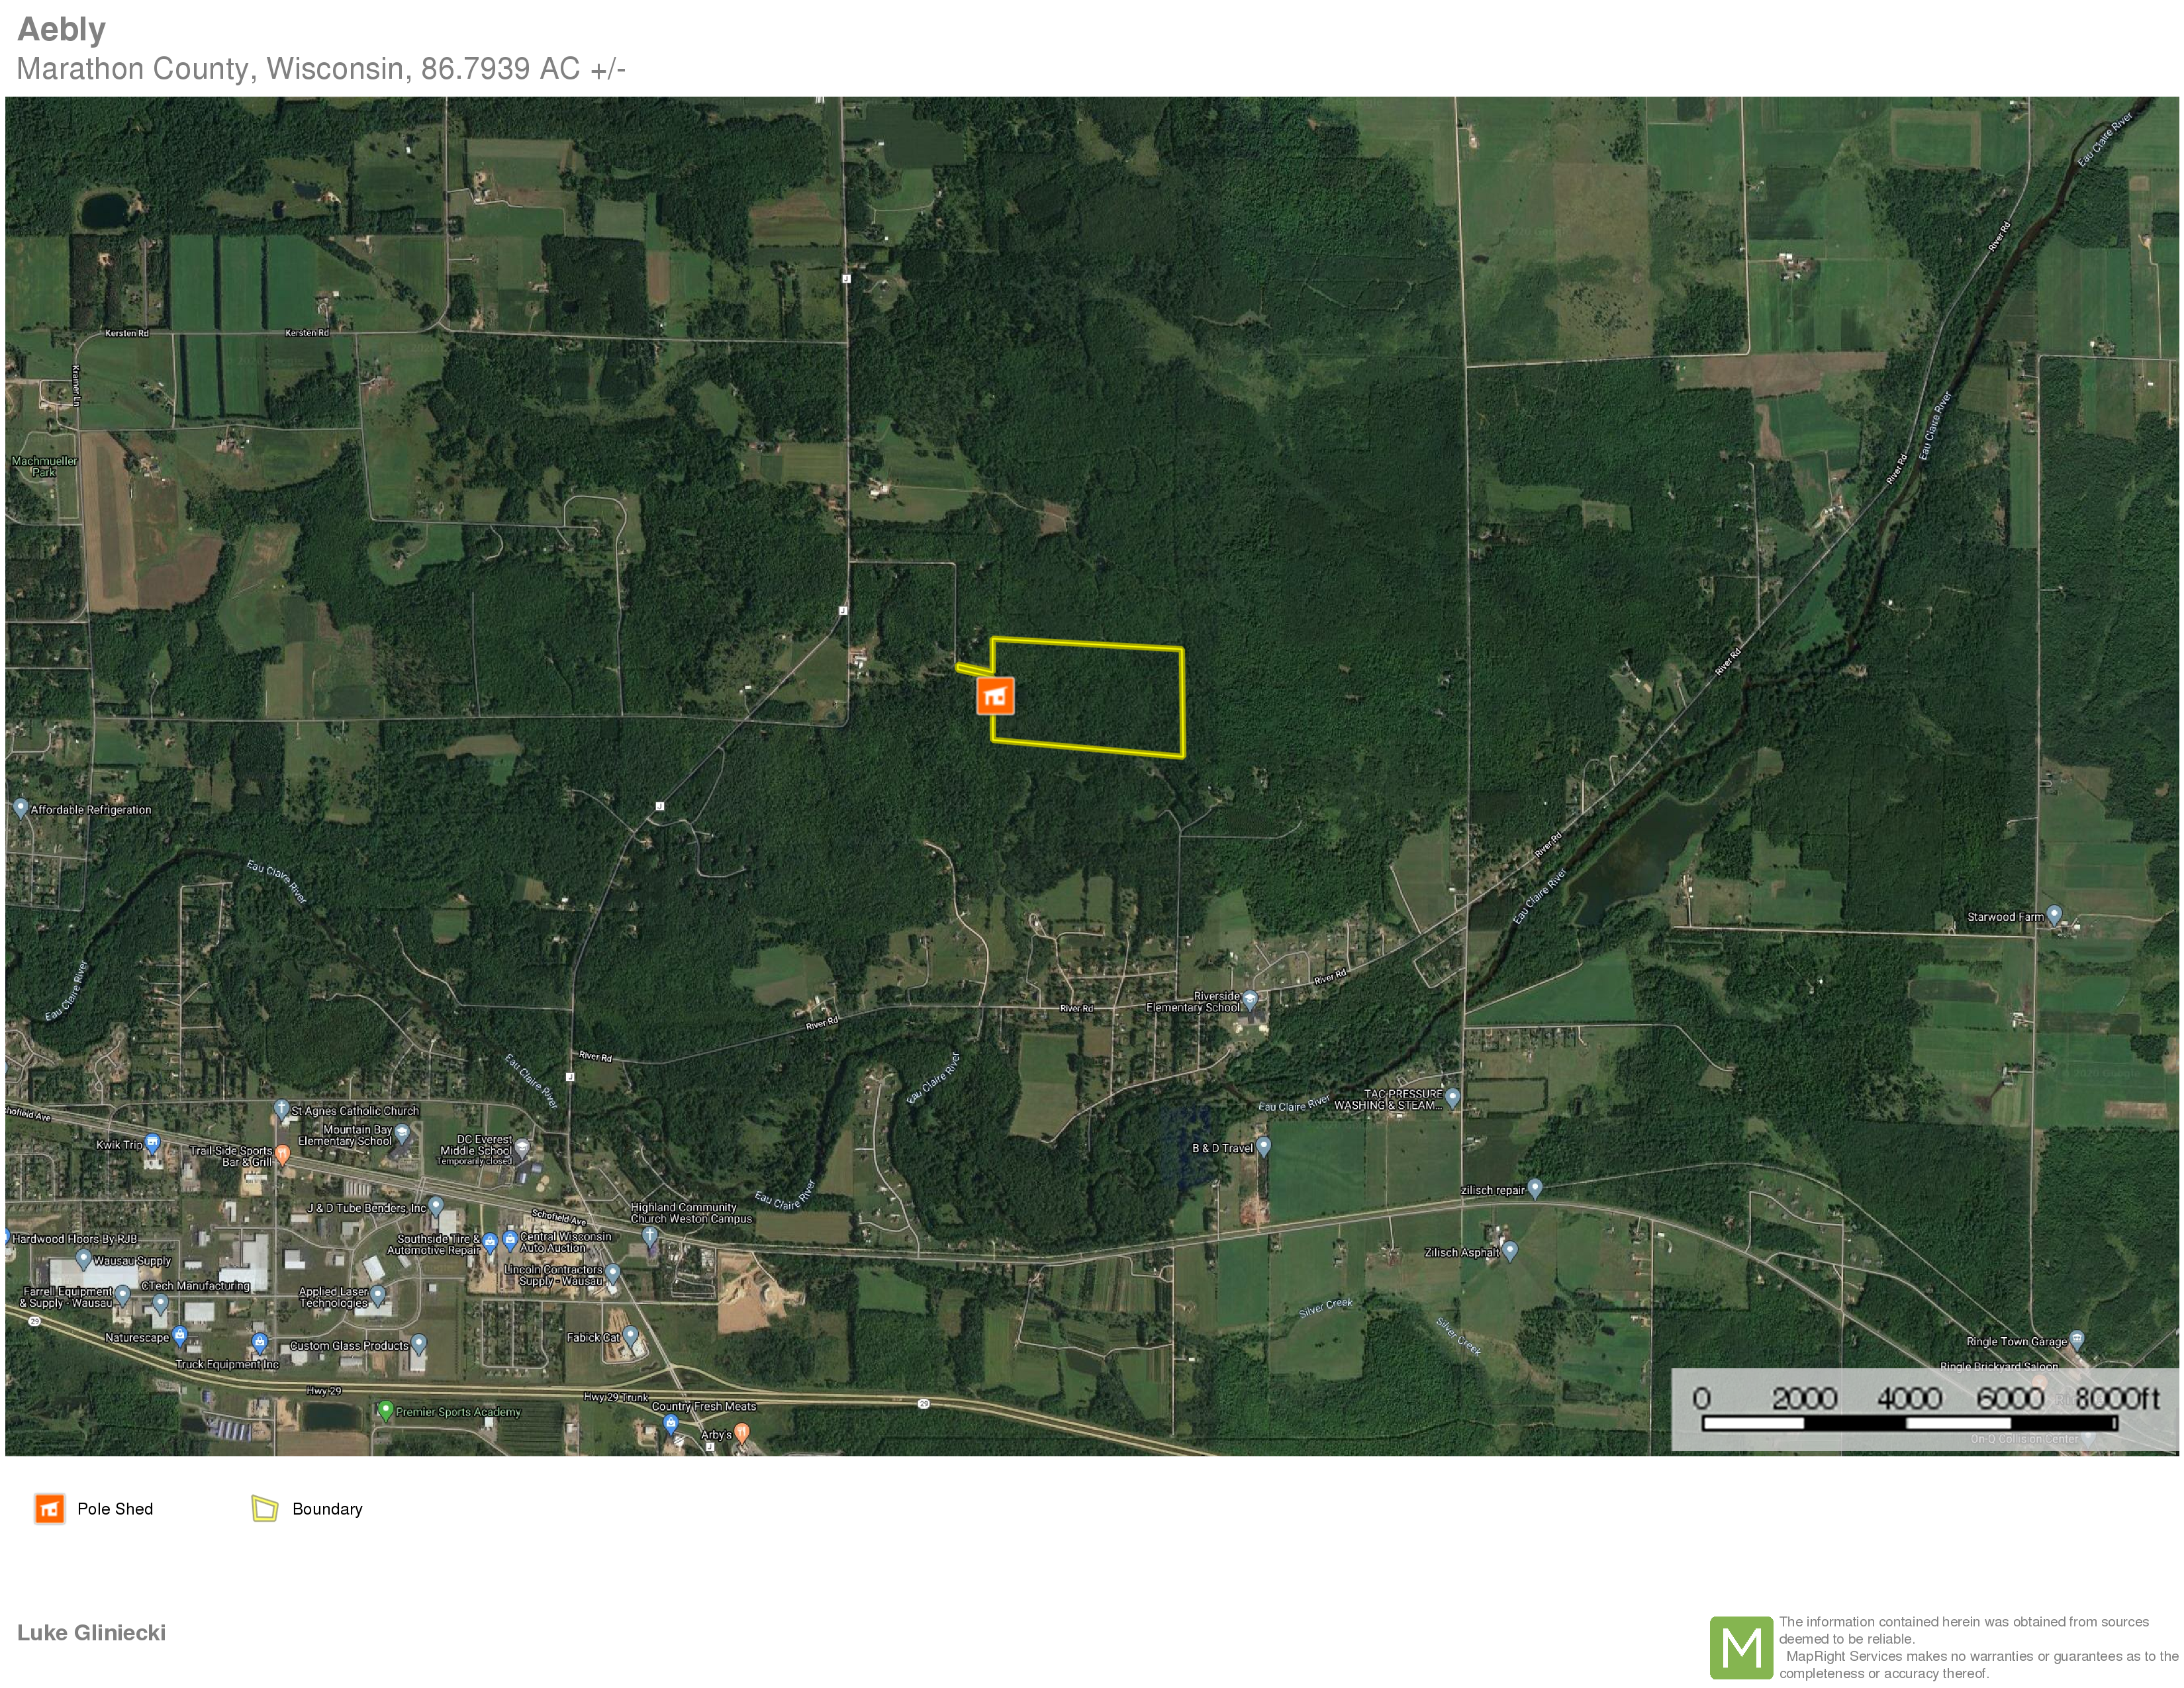Click the Riverside Elementary School pin
This screenshot has height=1688, width=2184.
1249,998
